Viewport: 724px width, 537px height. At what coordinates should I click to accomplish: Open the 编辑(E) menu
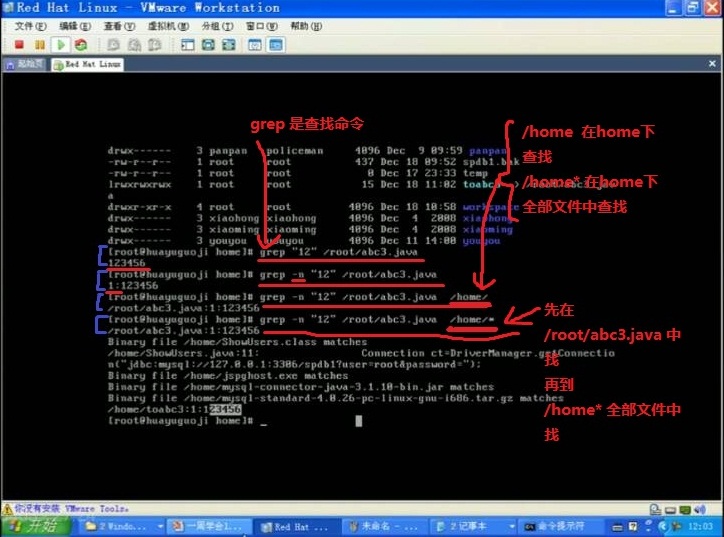tap(75, 26)
